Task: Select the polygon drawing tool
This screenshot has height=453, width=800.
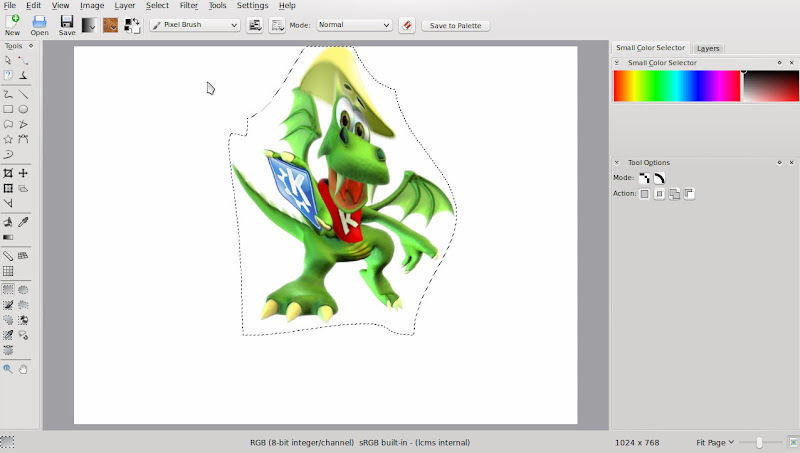Action: pyautogui.click(x=8, y=124)
